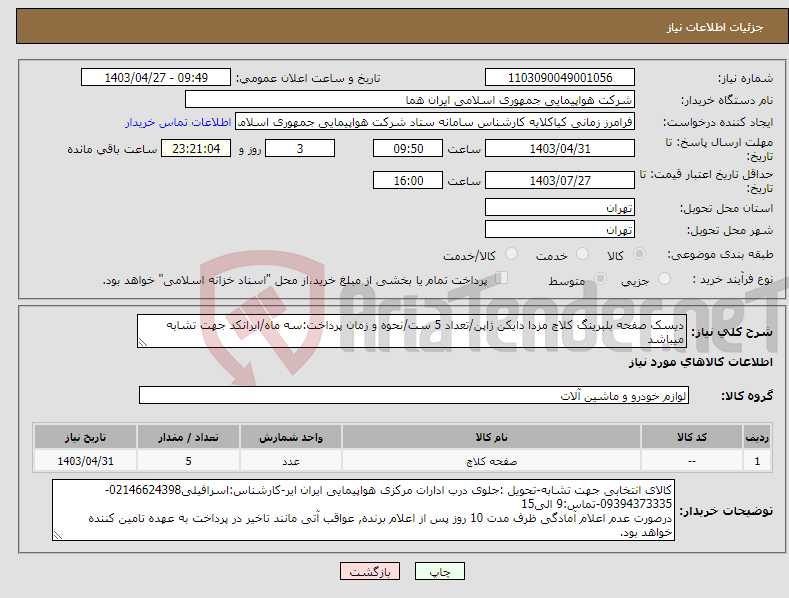The height and width of the screenshot is (598, 789).
Task: Click quantity cell showing 5
Action: (x=188, y=461)
